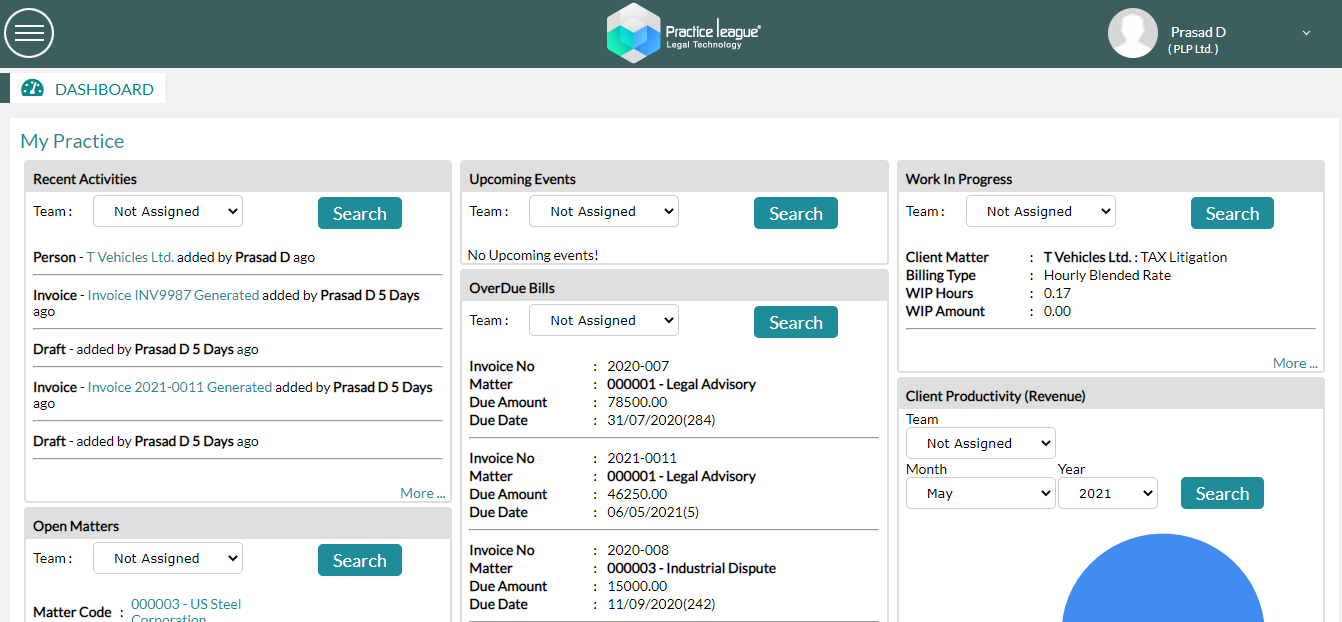Click Search in Open Matters panel
Viewport: 1342px width, 622px height.
pos(359,560)
